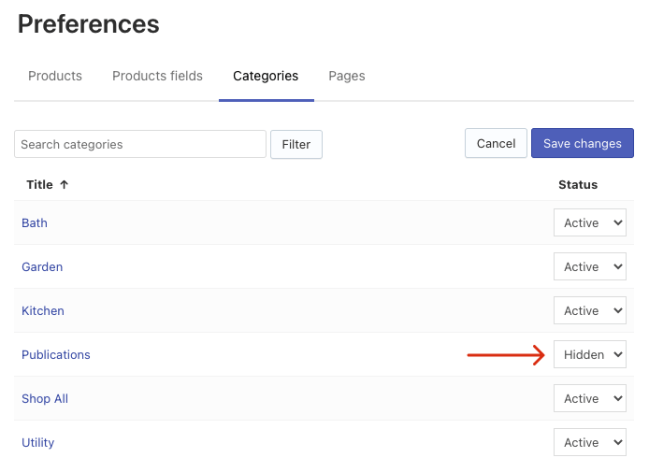Open the Garden category link
The width and height of the screenshot is (649, 472).
(42, 267)
